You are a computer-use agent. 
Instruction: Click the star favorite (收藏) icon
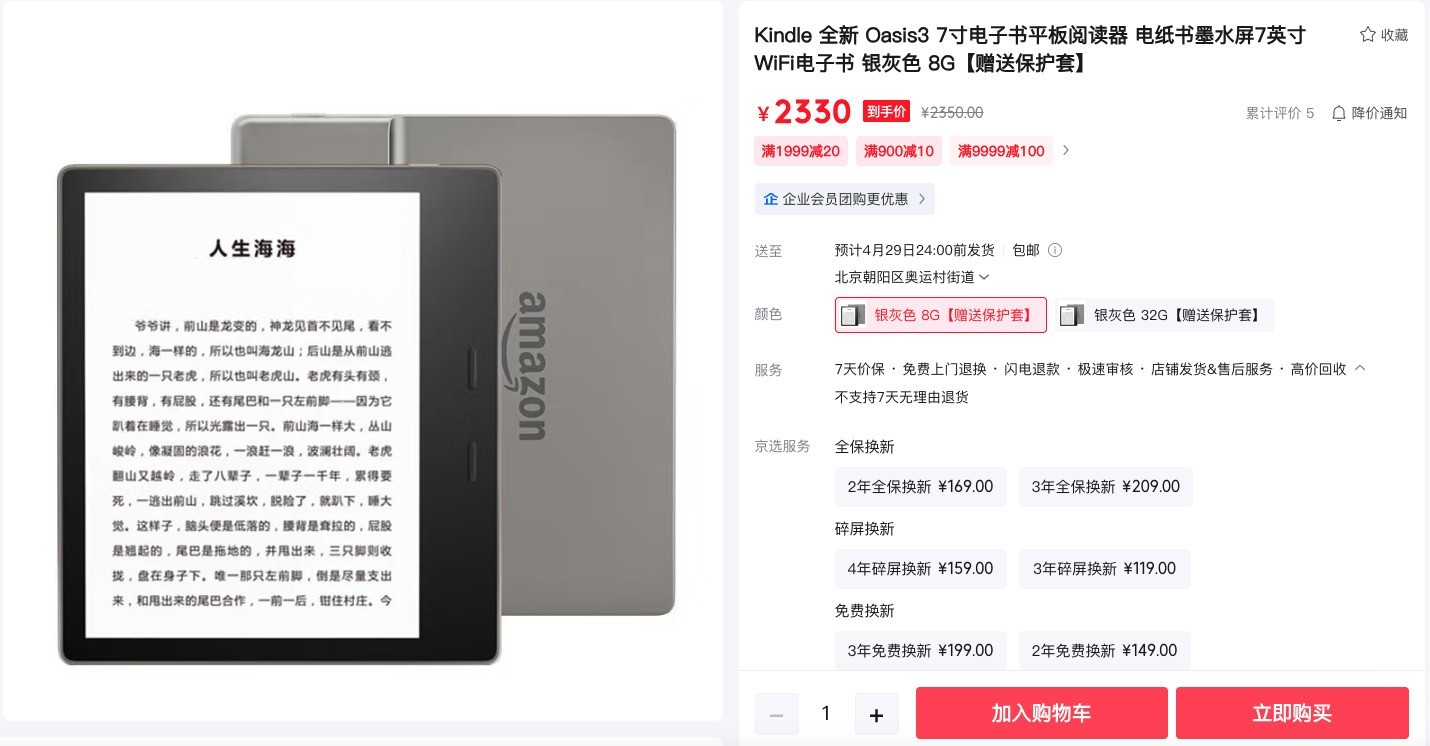click(1367, 35)
